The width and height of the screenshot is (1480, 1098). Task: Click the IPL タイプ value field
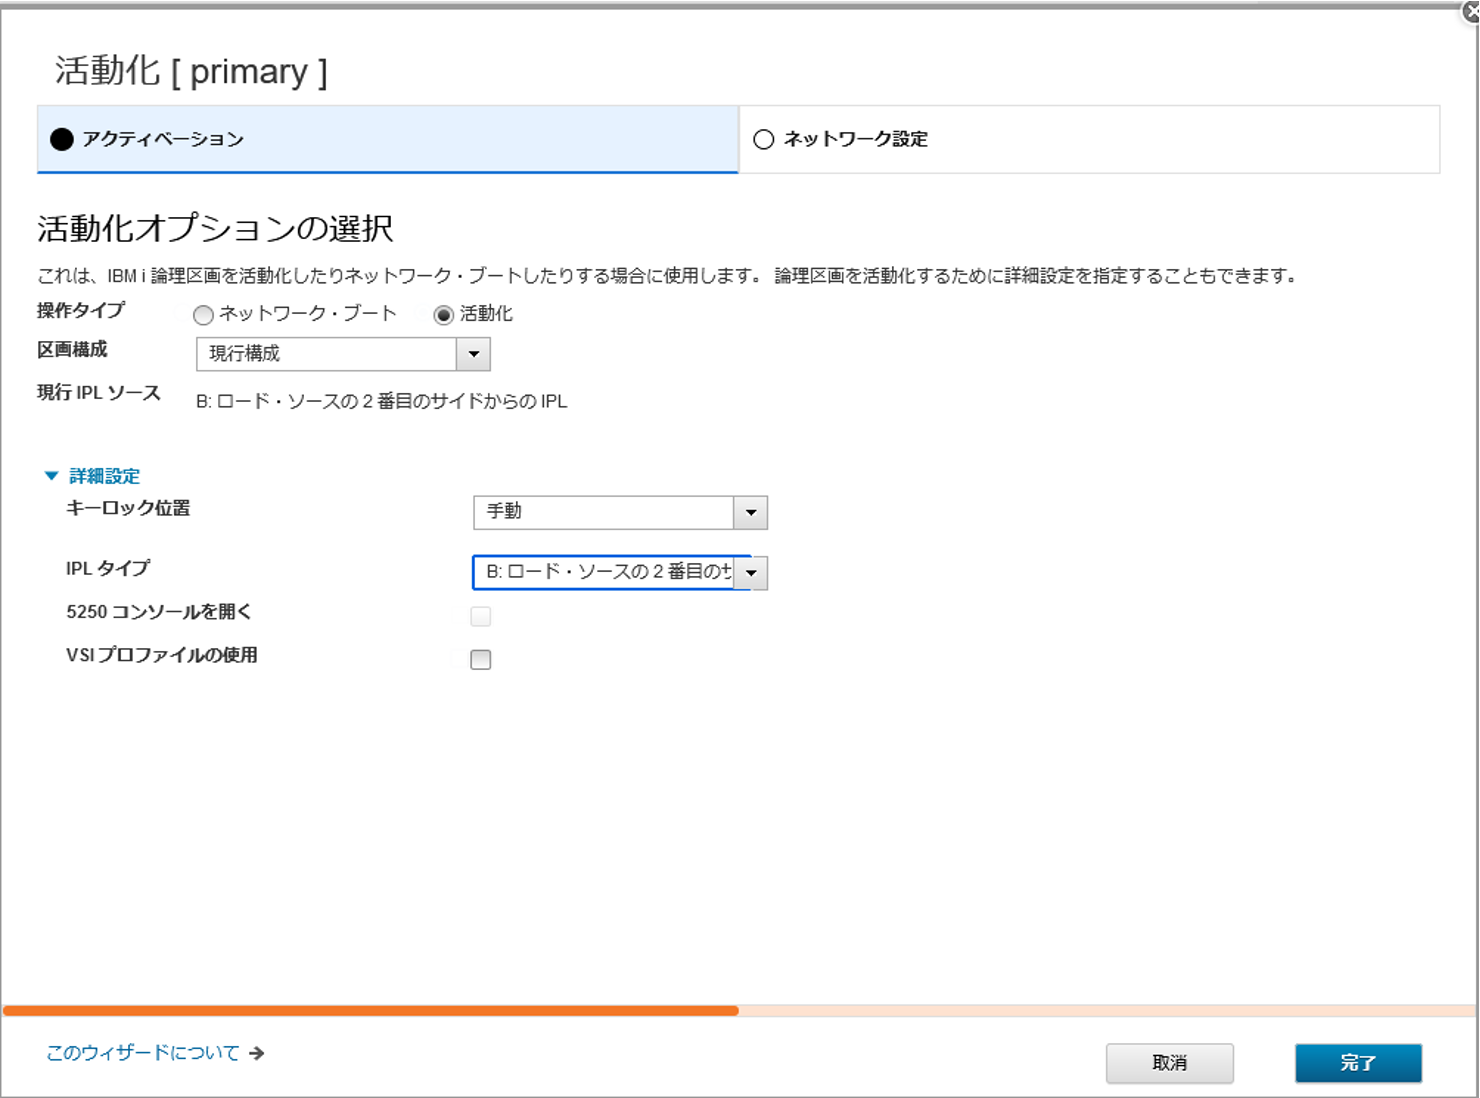(x=604, y=573)
